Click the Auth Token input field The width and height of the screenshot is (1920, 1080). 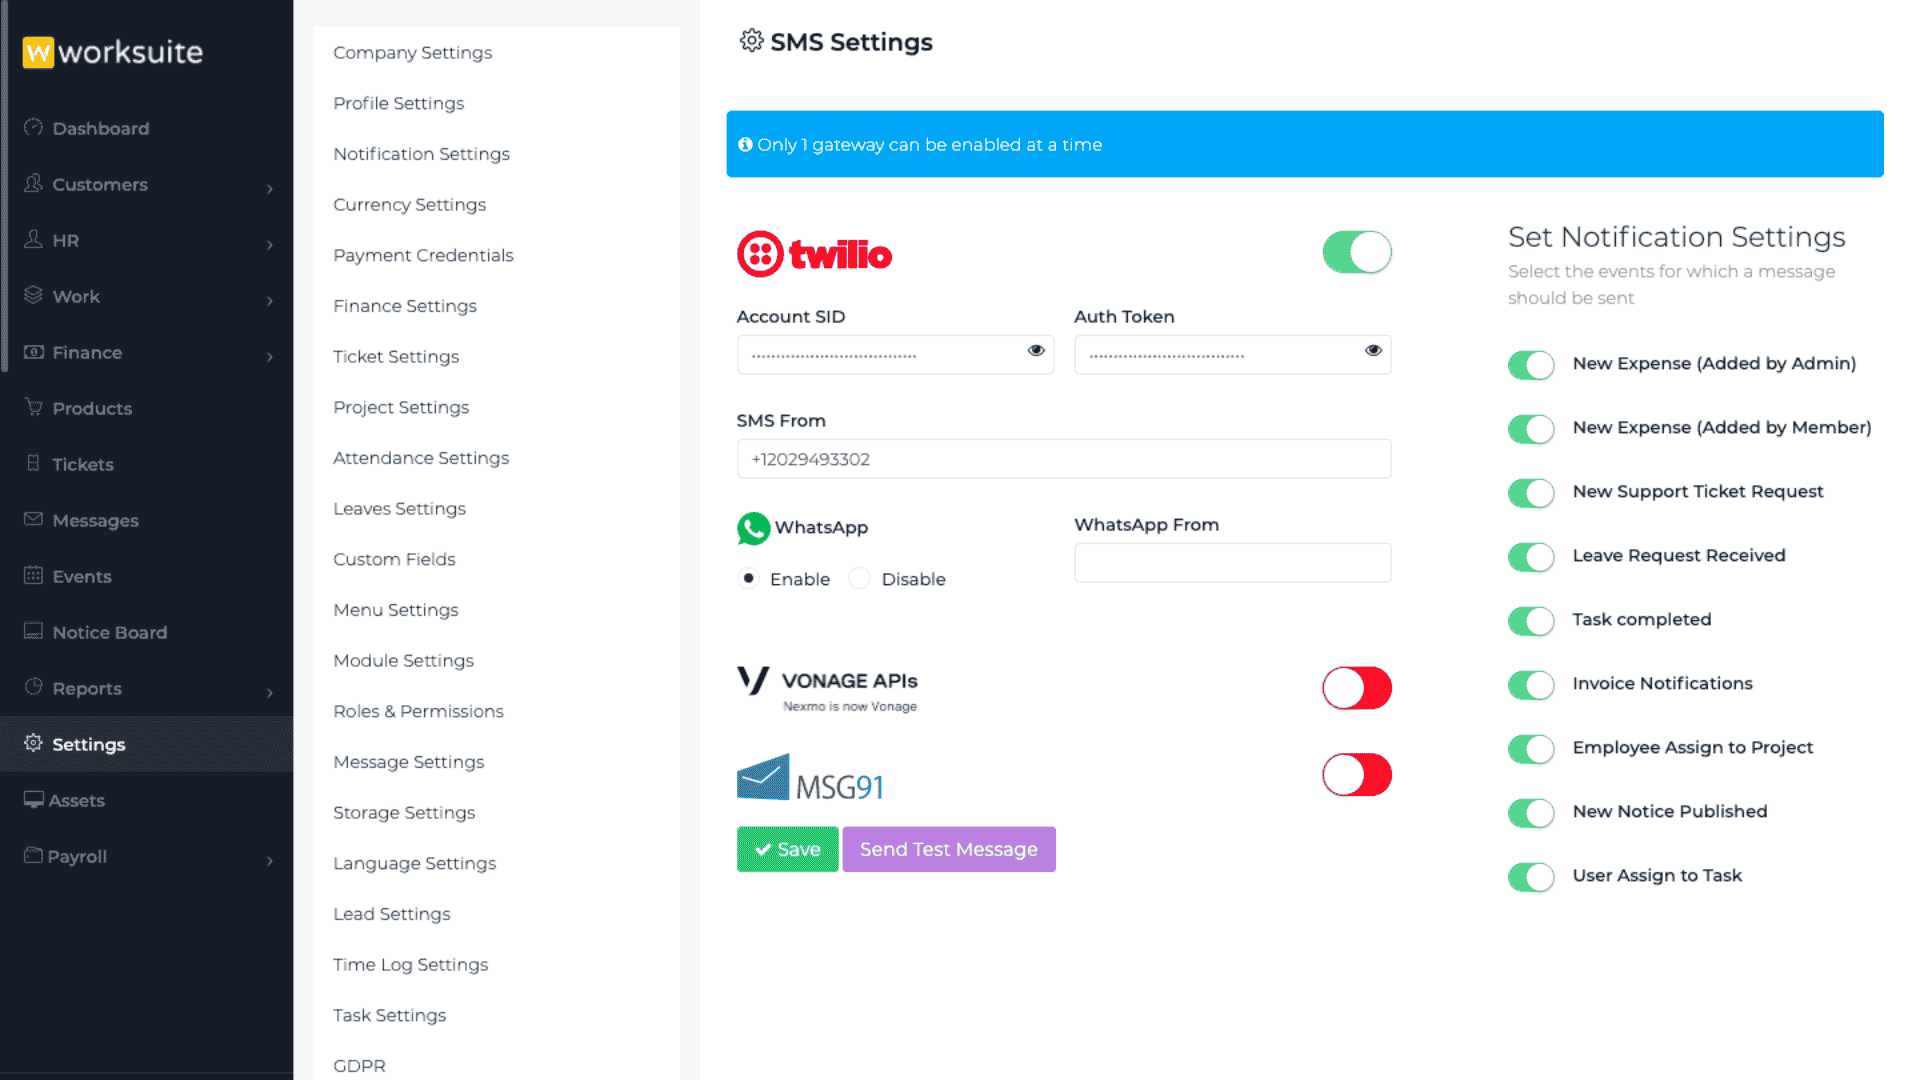pyautogui.click(x=1232, y=355)
